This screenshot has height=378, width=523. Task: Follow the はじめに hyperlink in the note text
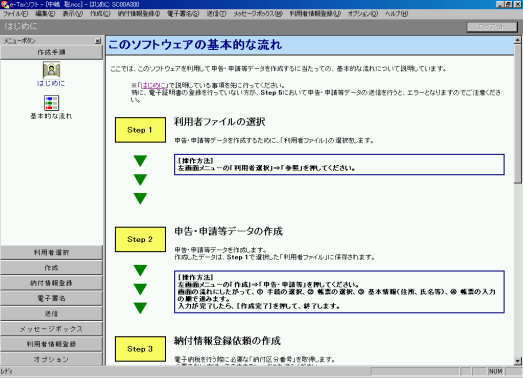coord(153,85)
